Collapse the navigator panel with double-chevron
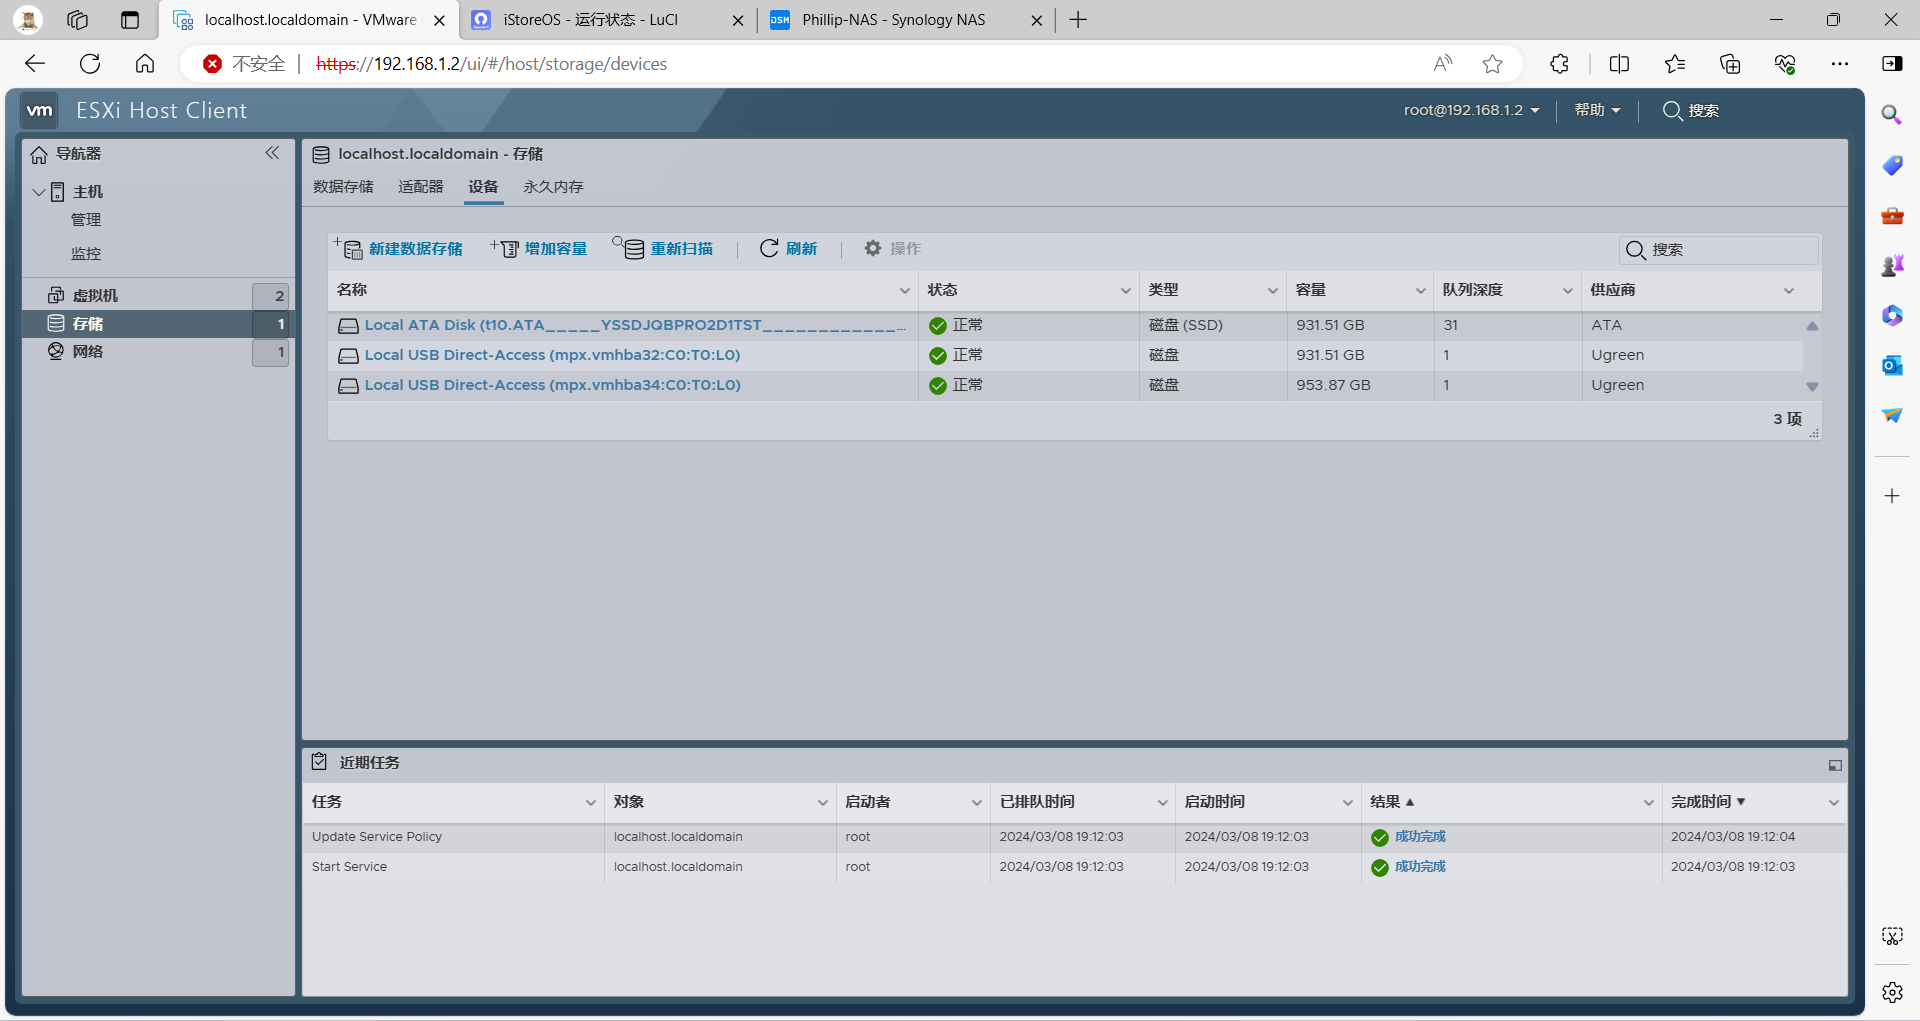 (x=272, y=153)
